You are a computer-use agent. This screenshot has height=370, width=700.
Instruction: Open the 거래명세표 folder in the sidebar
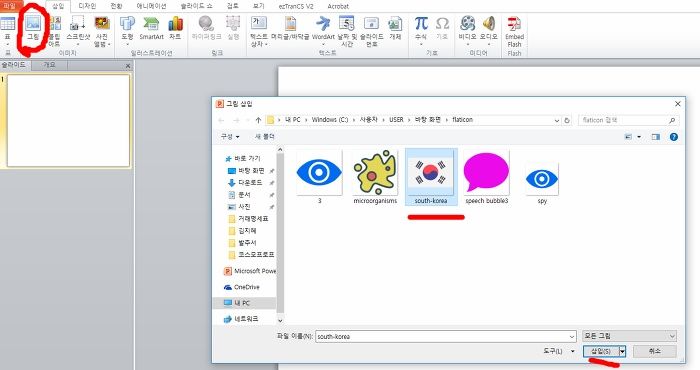point(248,219)
